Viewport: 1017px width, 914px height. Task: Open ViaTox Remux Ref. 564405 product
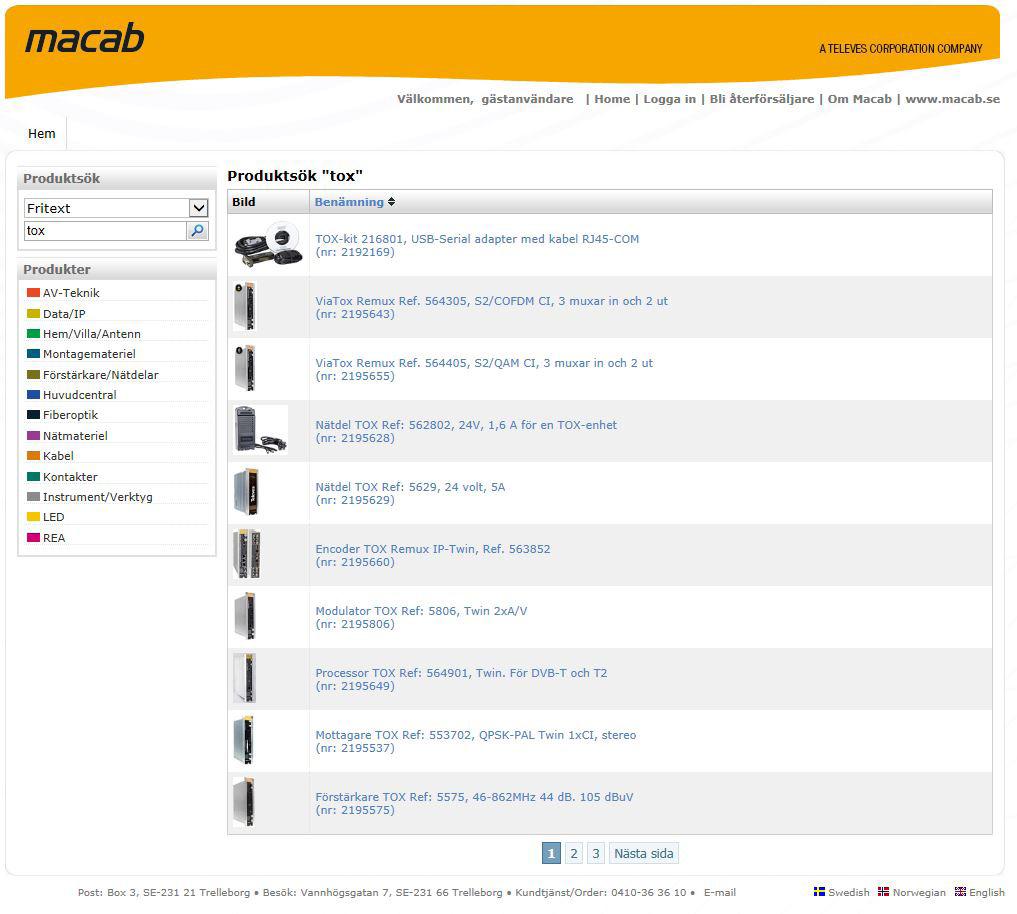tap(484, 363)
